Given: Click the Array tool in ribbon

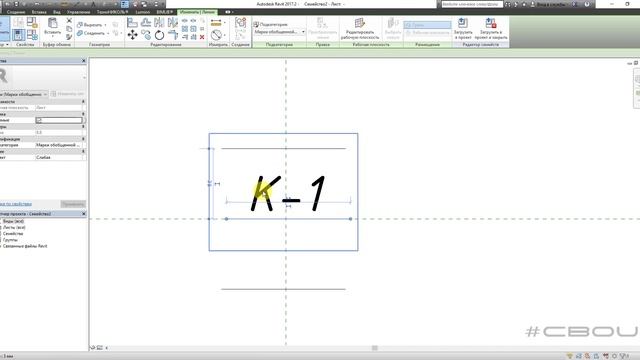Looking at the screenshot, I should point(185,29).
